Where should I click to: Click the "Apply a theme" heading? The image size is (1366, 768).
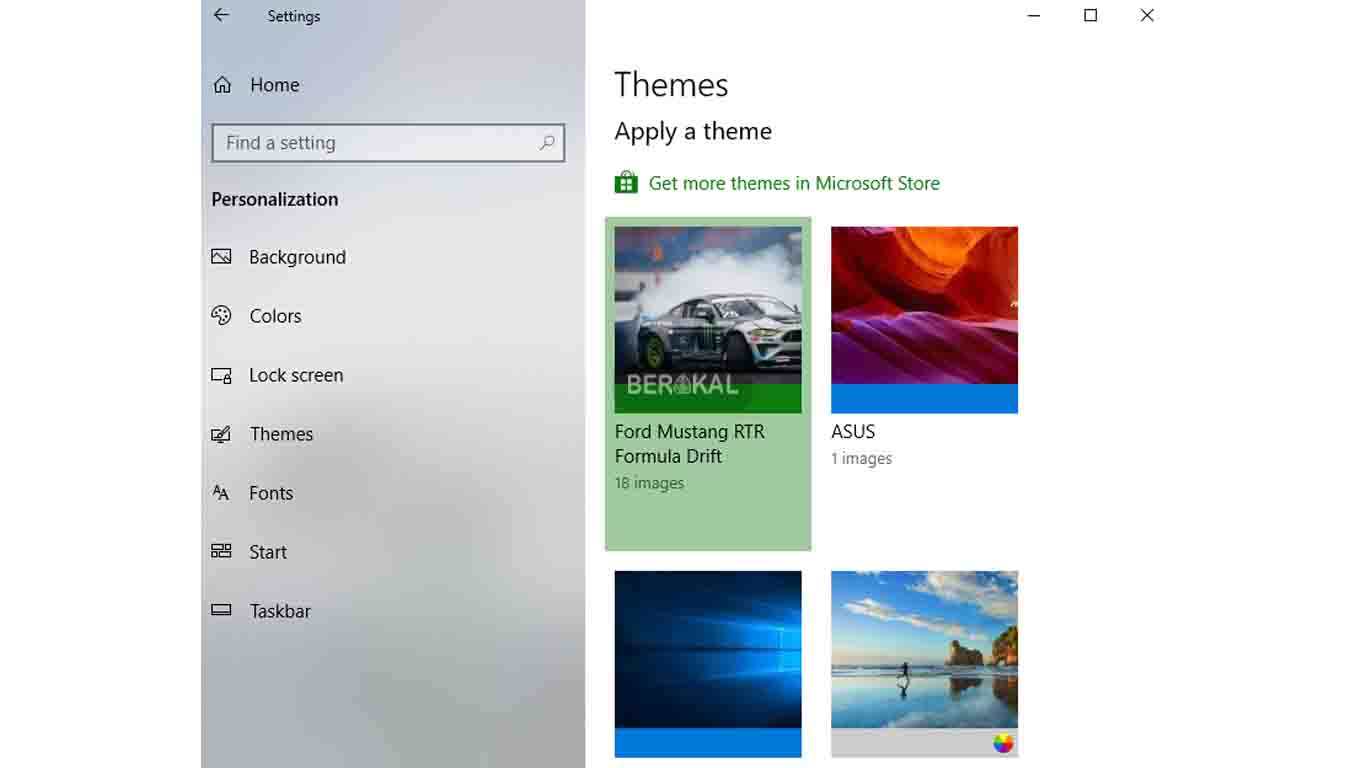pyautogui.click(x=693, y=131)
